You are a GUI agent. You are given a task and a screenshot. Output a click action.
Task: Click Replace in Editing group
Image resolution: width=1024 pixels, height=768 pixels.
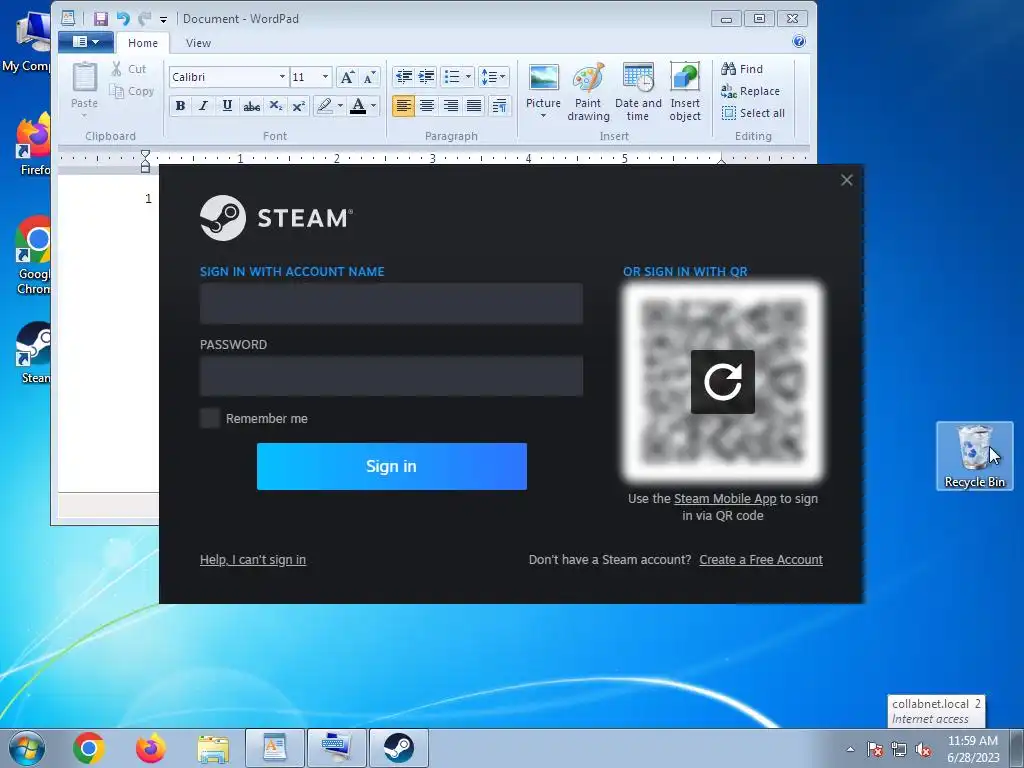coord(750,91)
